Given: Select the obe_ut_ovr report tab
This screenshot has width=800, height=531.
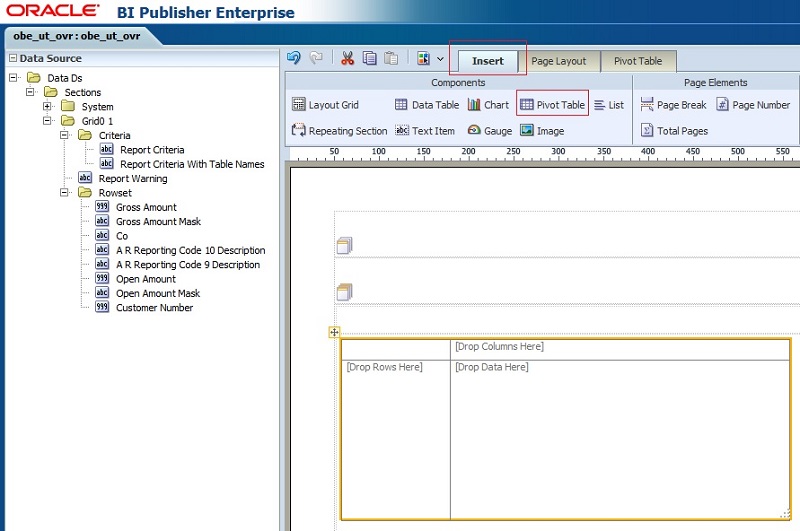Looking at the screenshot, I should [77, 36].
